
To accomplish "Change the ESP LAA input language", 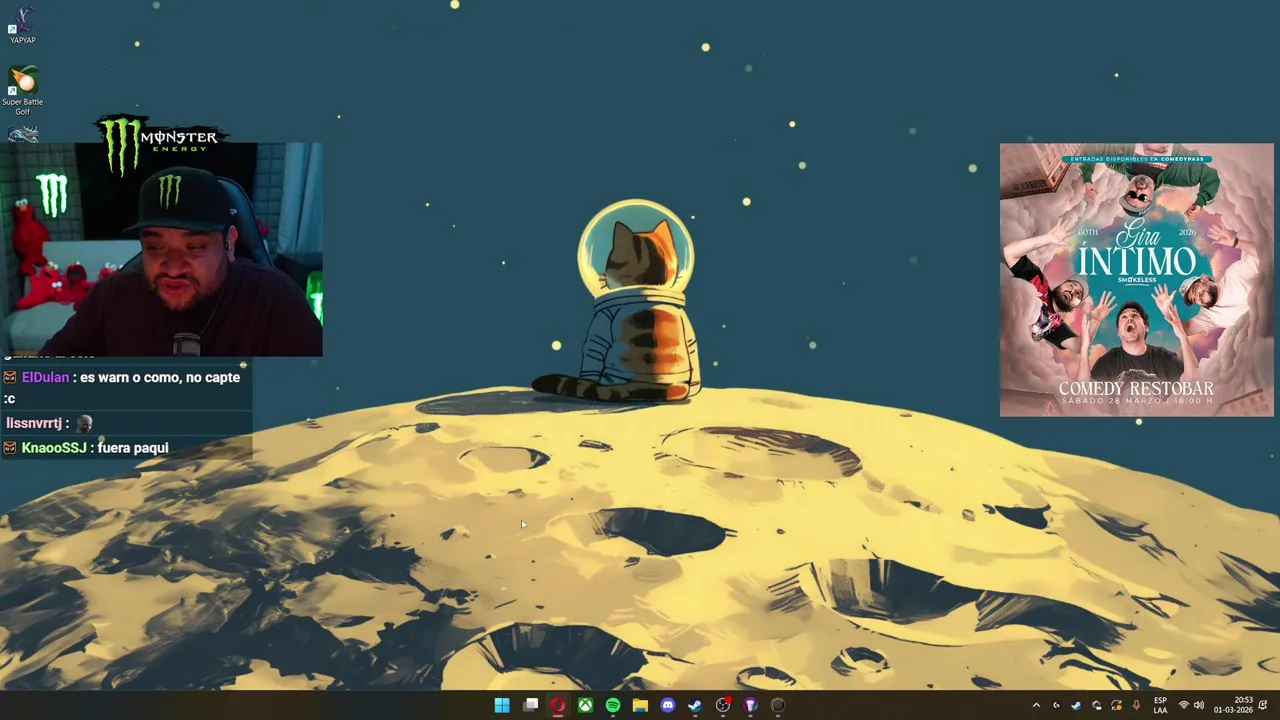I will pyautogui.click(x=1160, y=705).
